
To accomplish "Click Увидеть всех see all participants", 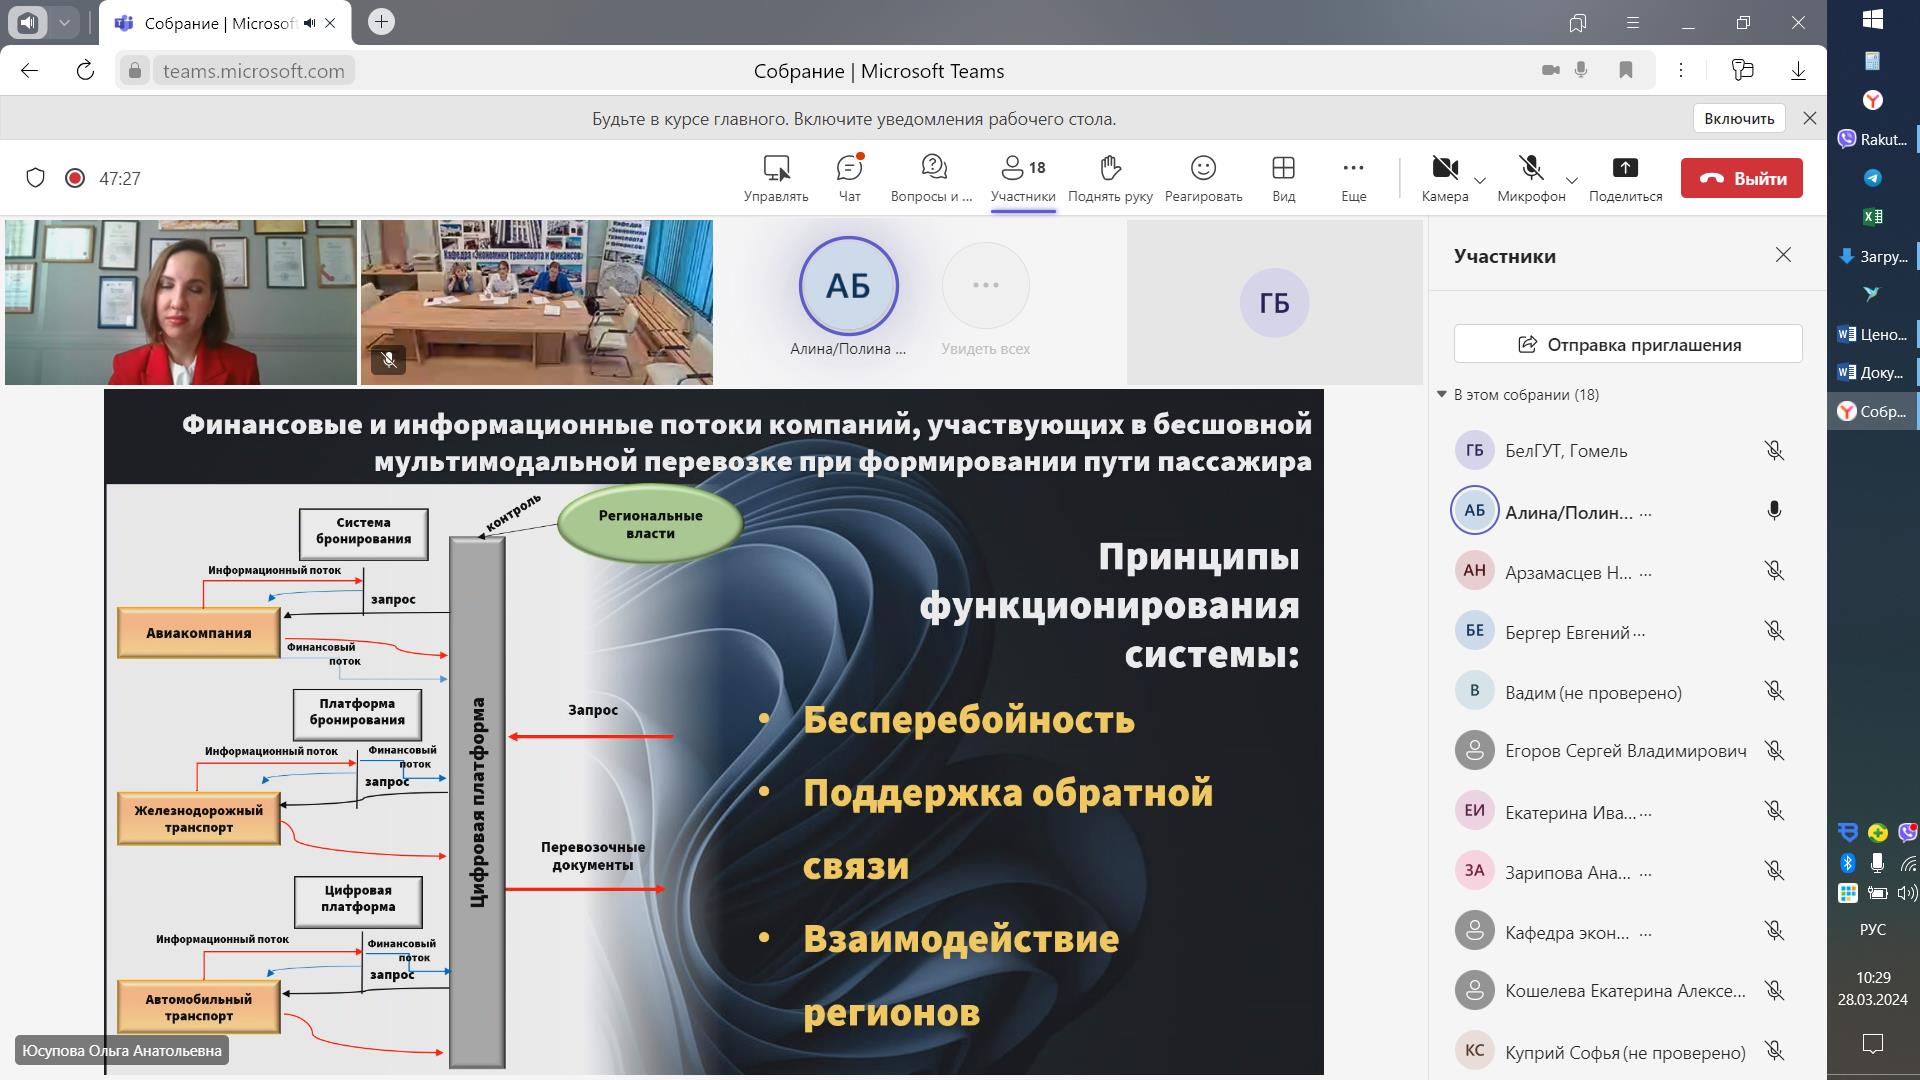I will [x=985, y=300].
